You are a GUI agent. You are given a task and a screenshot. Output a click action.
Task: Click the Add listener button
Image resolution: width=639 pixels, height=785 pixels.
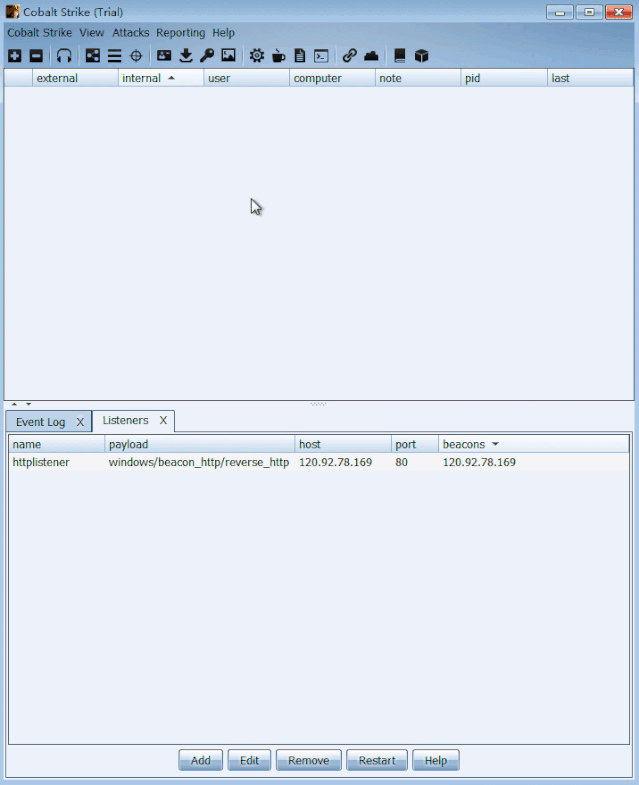[200, 760]
